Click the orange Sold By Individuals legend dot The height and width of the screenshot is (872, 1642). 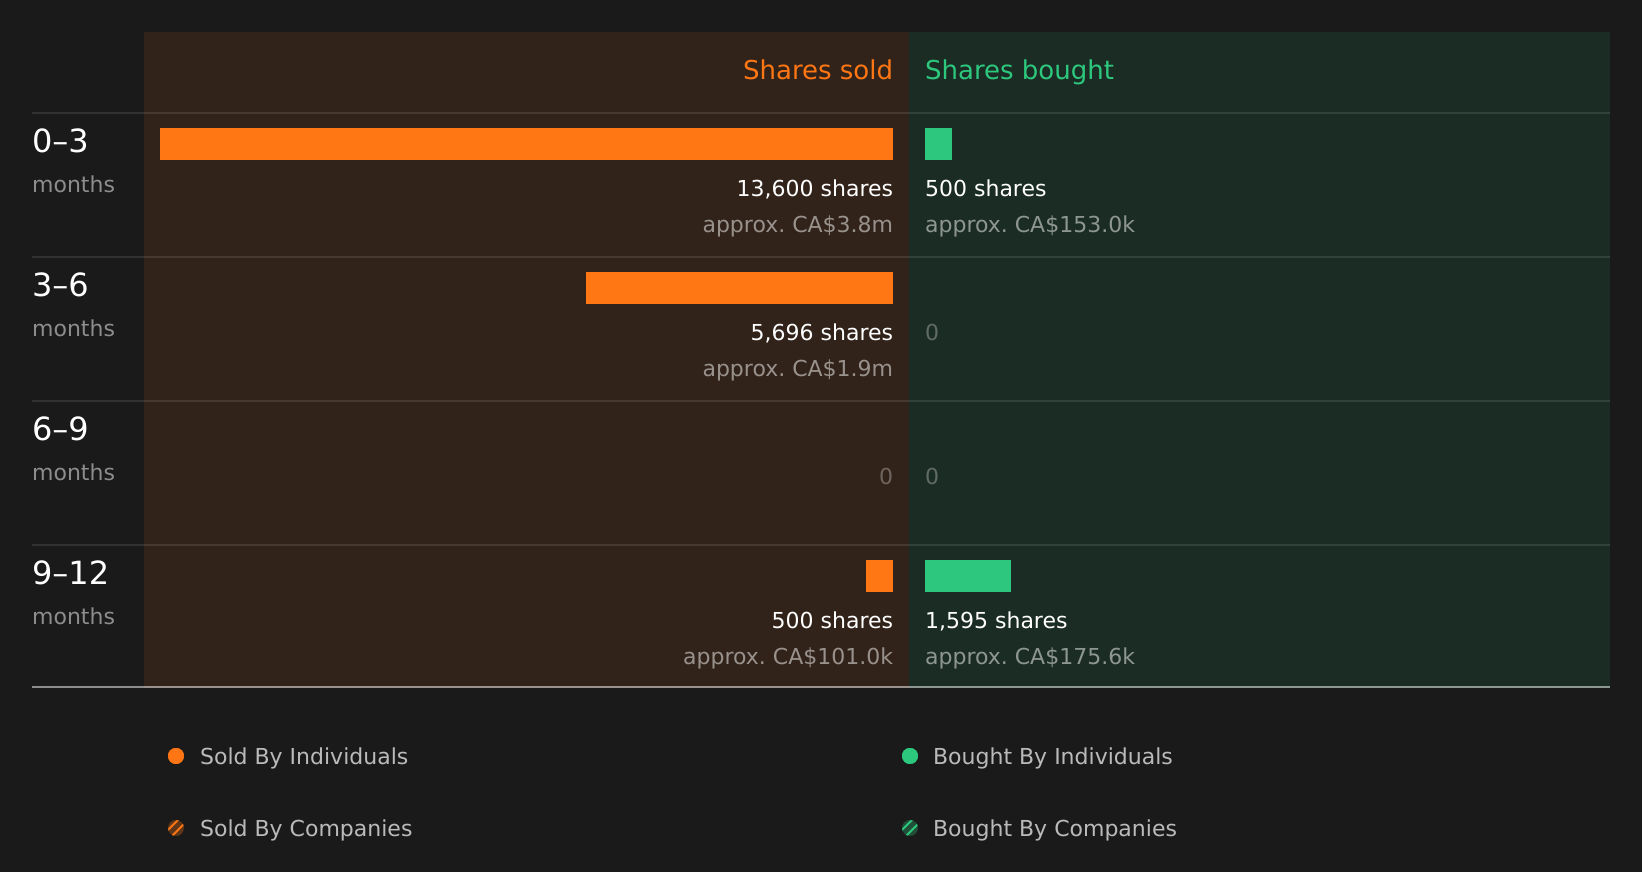coord(176,756)
